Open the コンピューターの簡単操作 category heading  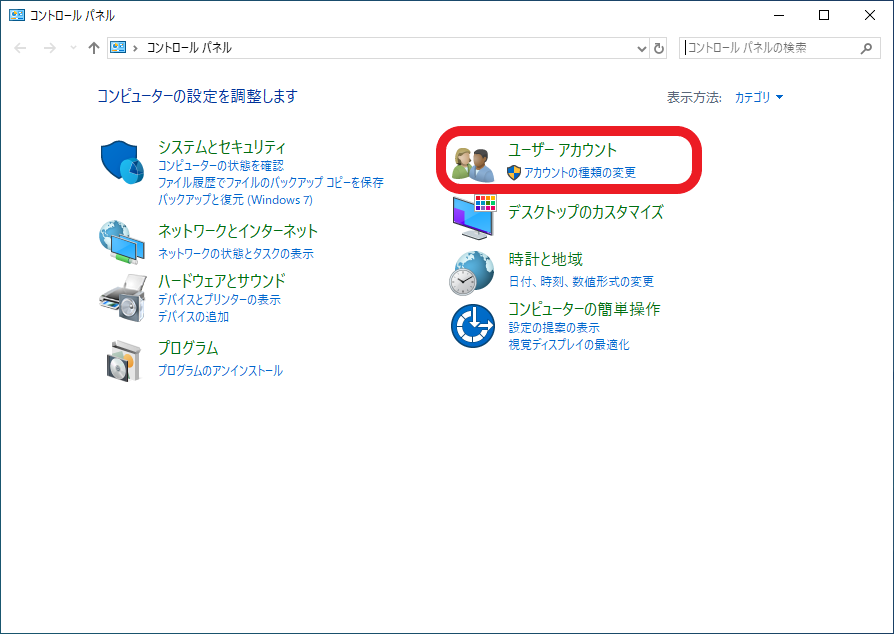tap(584, 309)
